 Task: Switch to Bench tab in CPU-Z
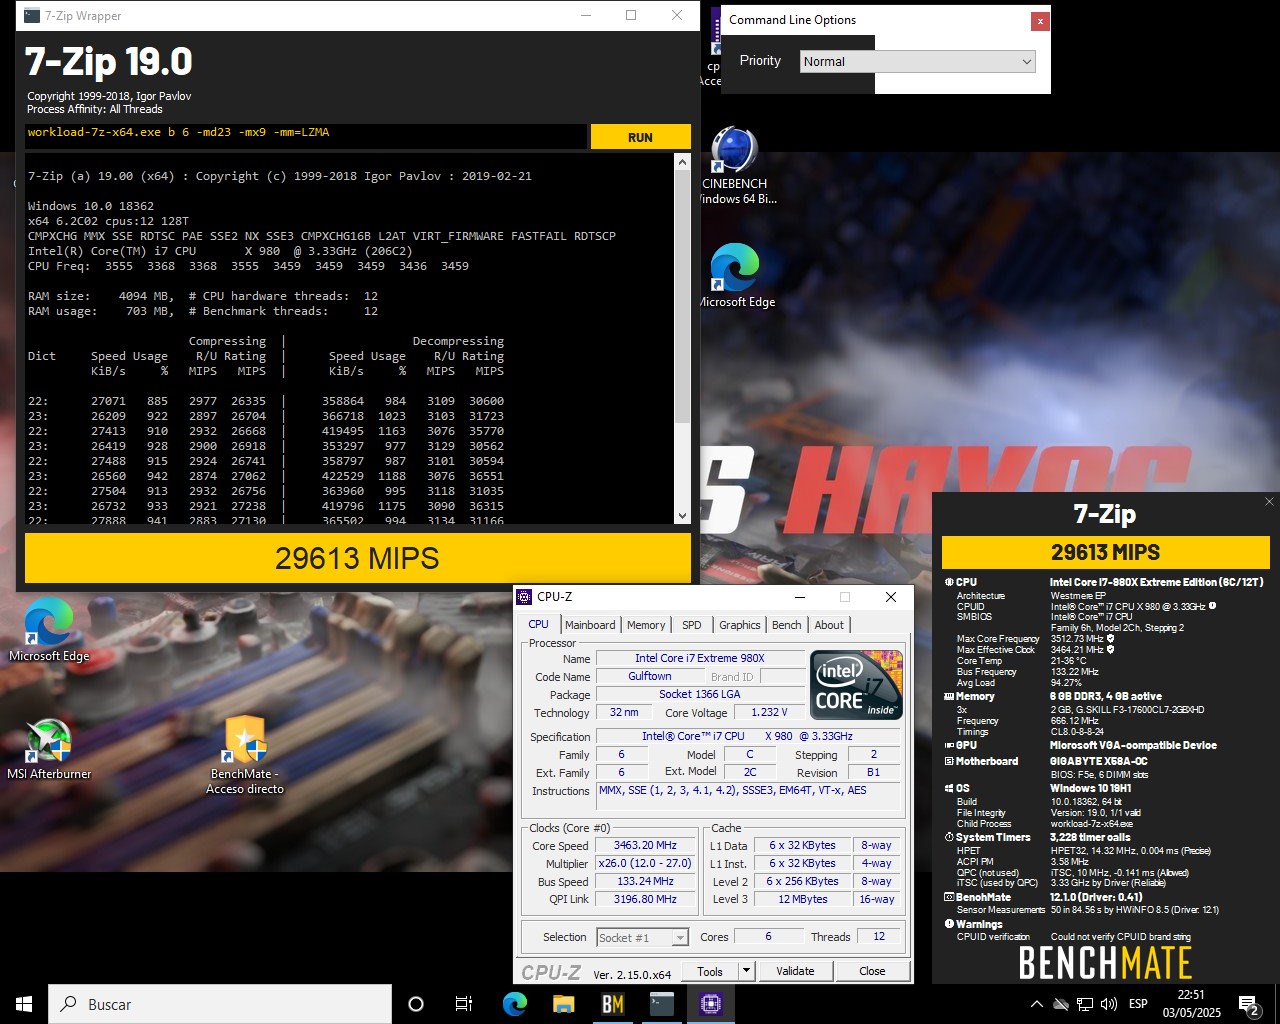pos(787,625)
